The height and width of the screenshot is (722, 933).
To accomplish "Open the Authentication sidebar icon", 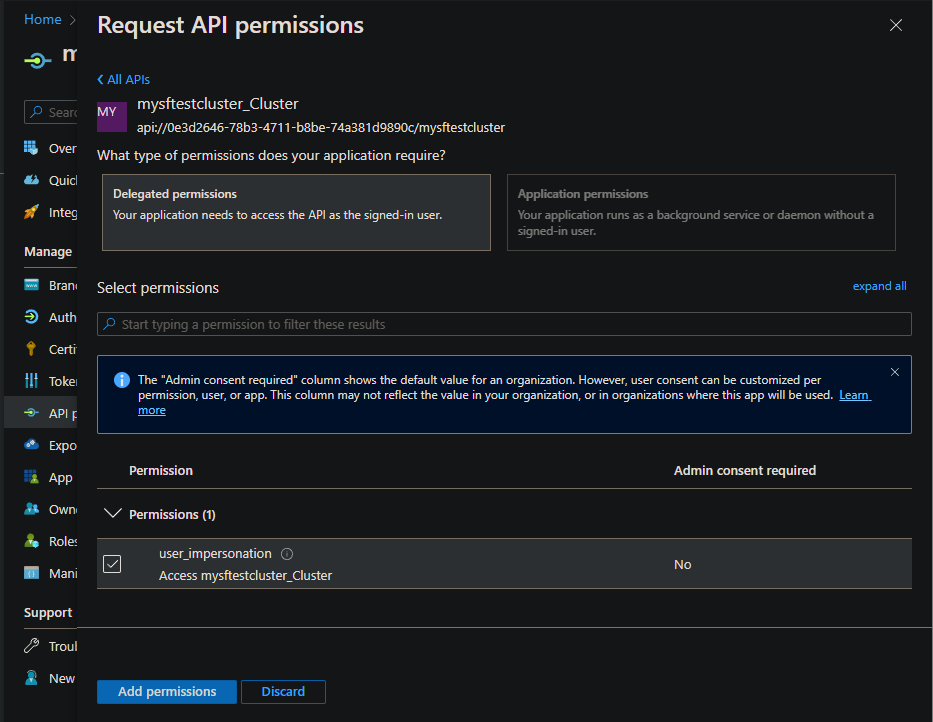I will click(31, 317).
